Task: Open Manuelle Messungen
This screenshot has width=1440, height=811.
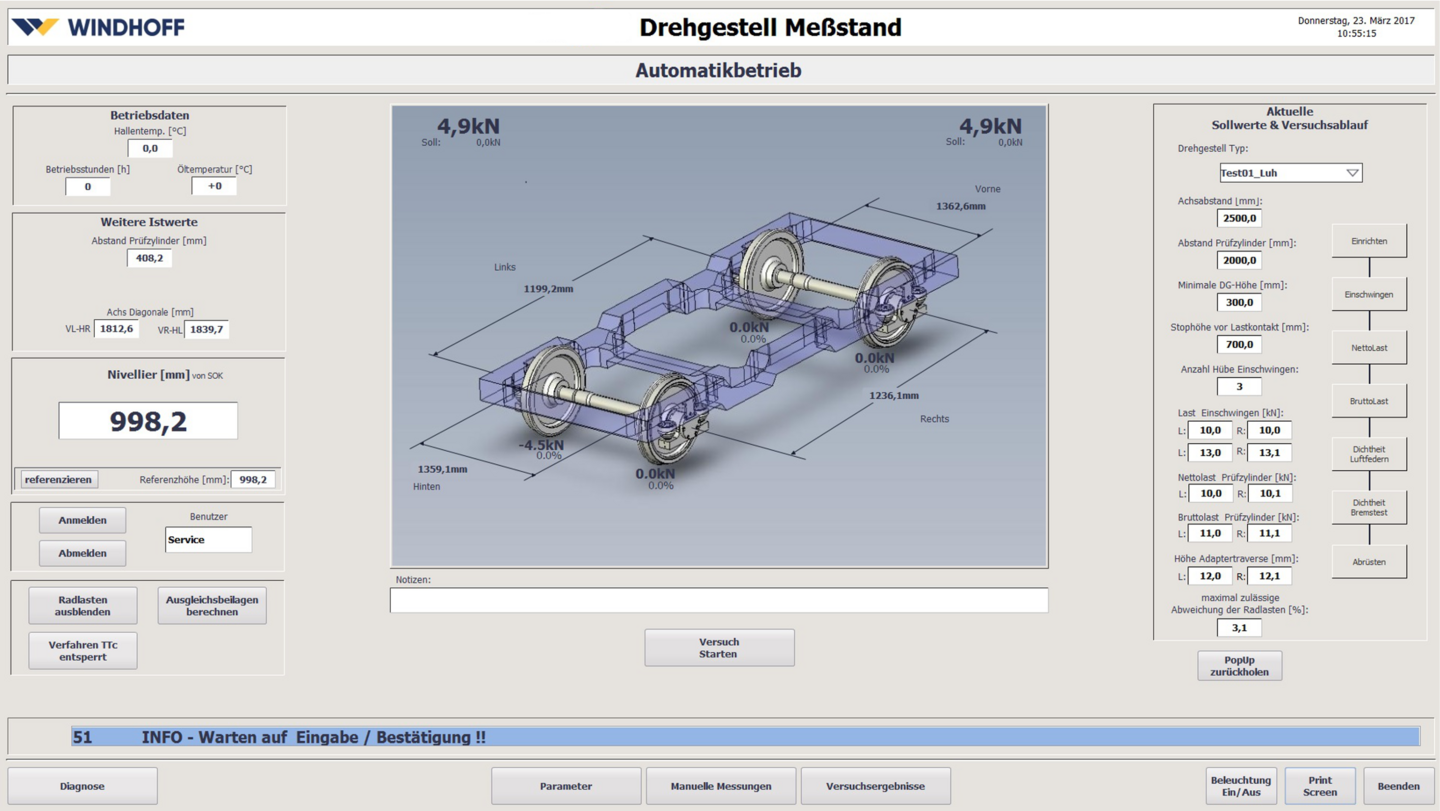Action: 721,786
